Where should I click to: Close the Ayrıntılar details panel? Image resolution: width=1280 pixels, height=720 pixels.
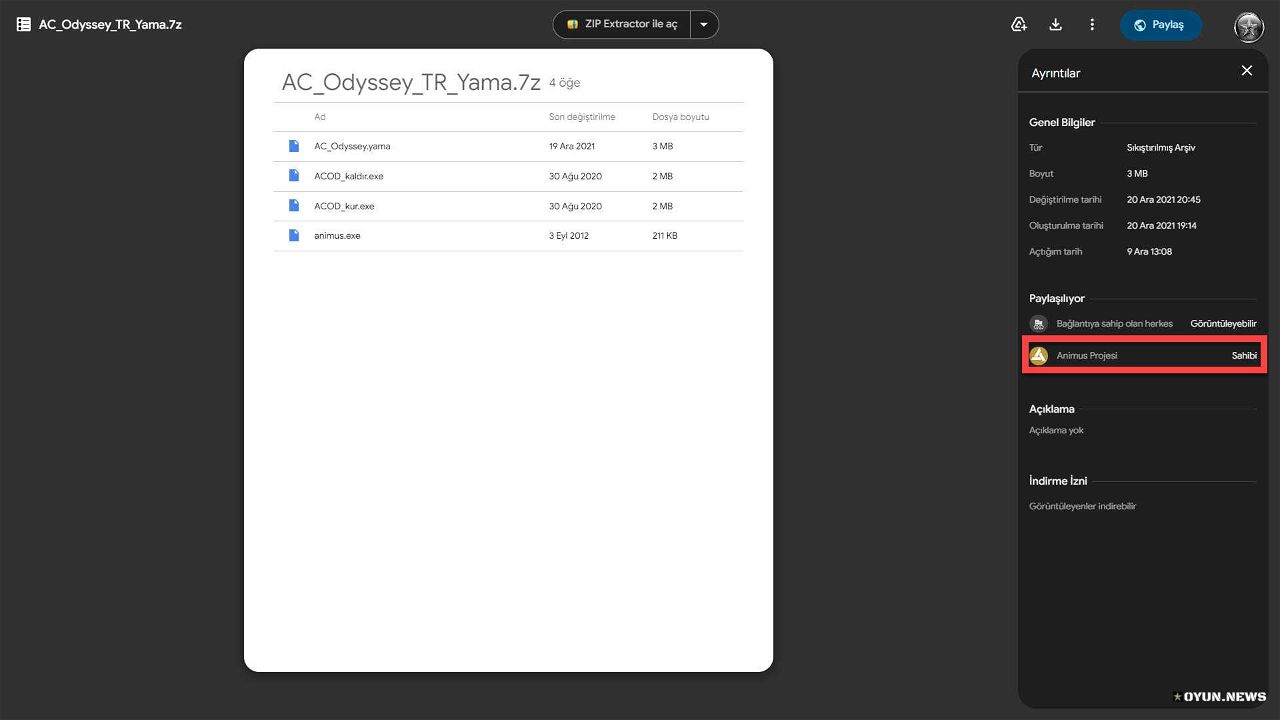coord(1247,70)
